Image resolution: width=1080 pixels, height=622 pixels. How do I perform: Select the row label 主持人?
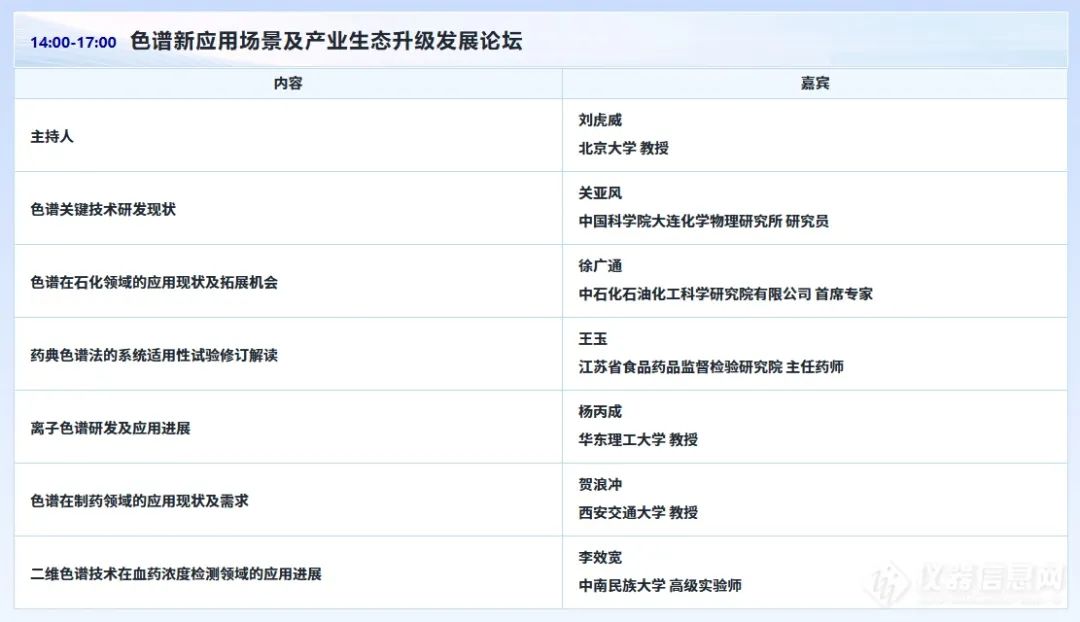52,136
